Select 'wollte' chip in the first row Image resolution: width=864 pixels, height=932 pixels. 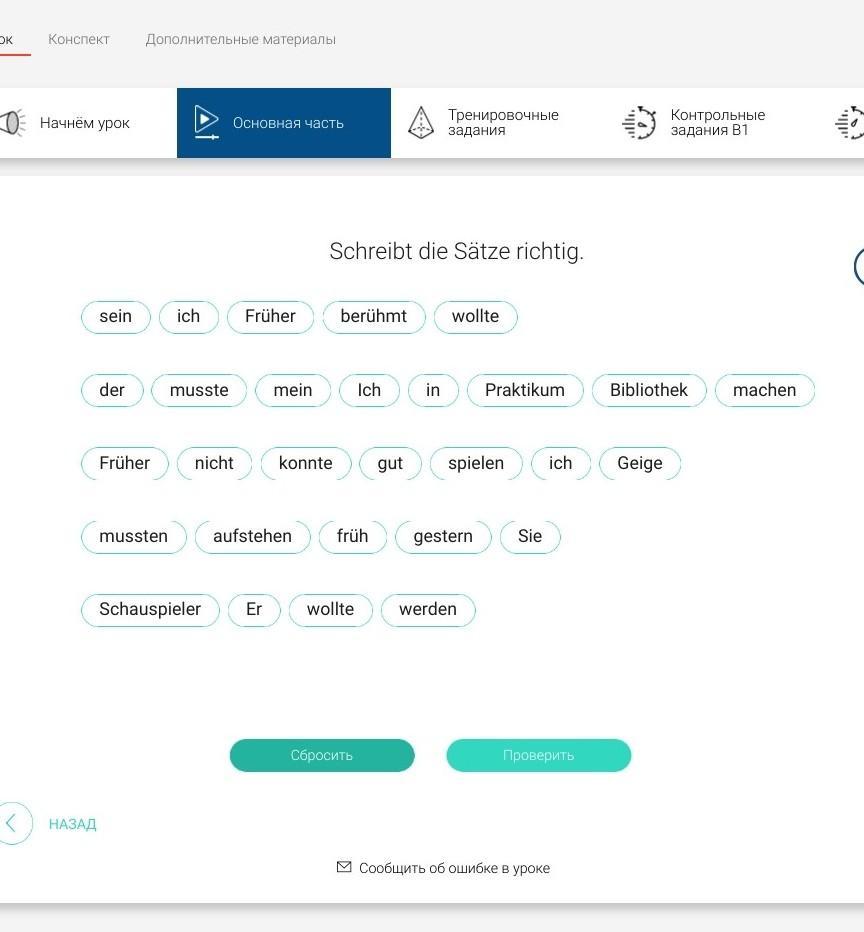475,317
